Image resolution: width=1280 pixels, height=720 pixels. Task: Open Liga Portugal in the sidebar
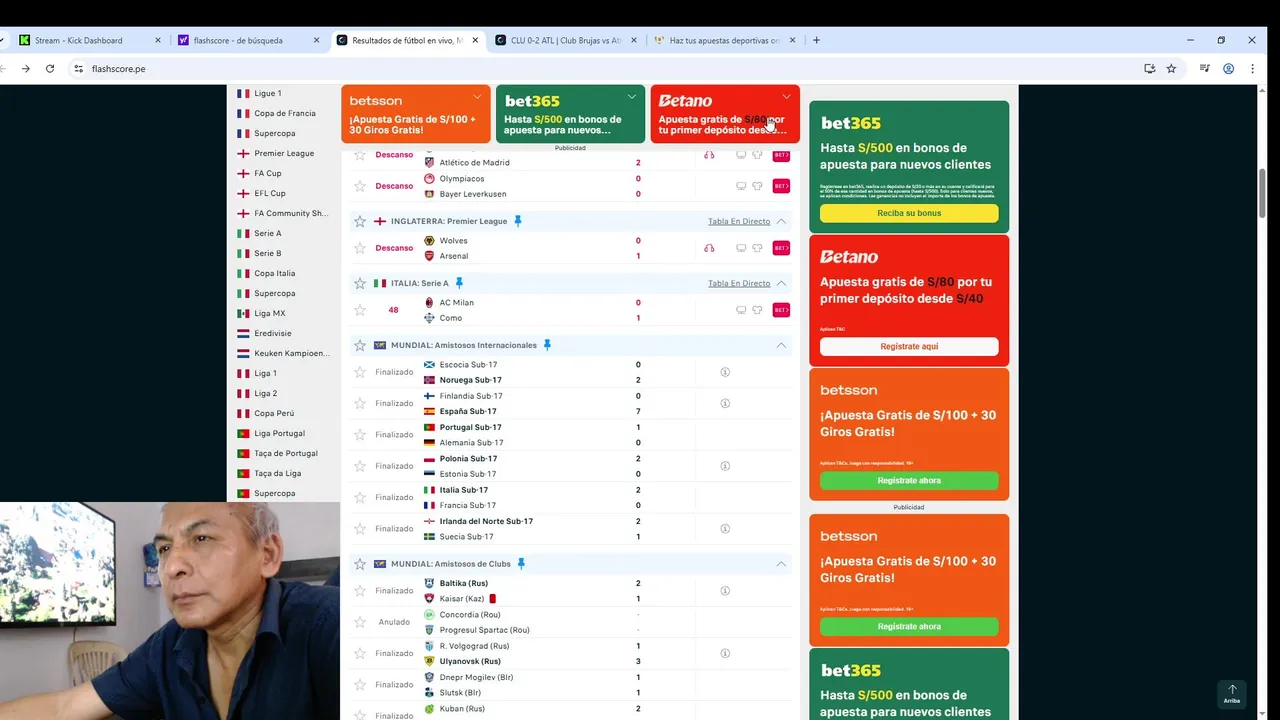coord(279,433)
